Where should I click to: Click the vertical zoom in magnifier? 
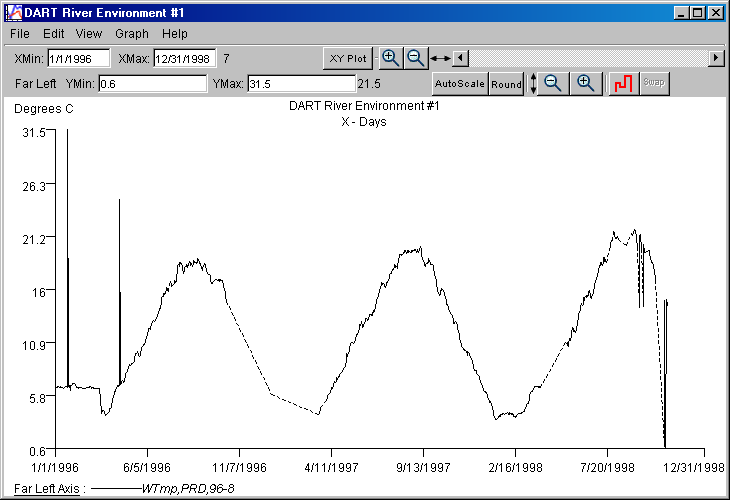586,84
